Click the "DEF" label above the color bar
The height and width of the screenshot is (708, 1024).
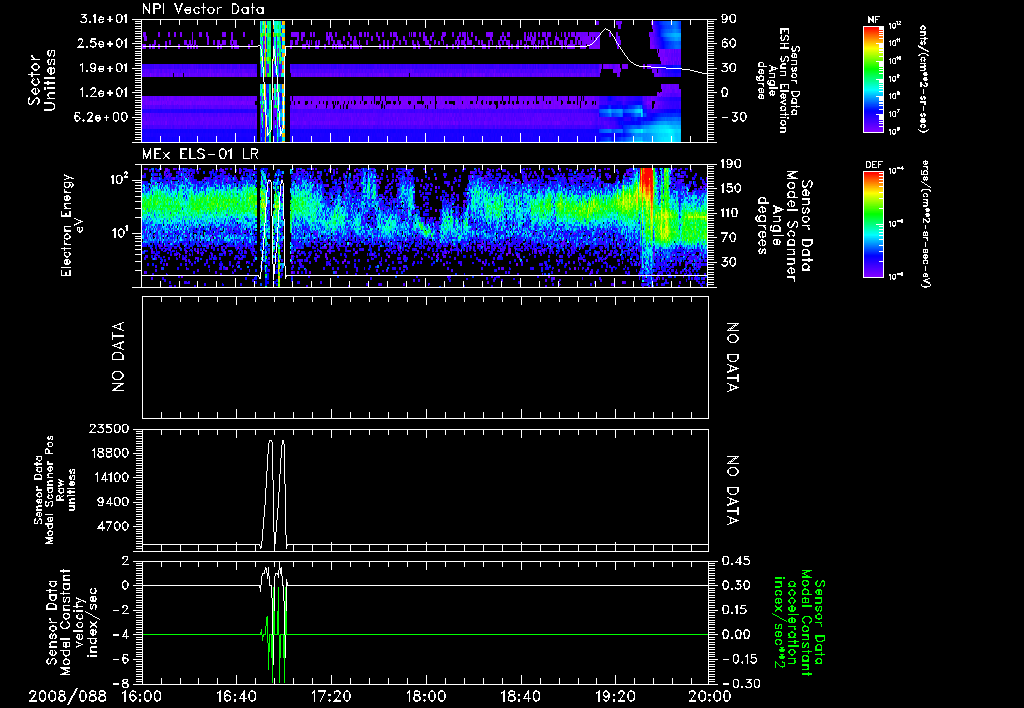coord(873,165)
